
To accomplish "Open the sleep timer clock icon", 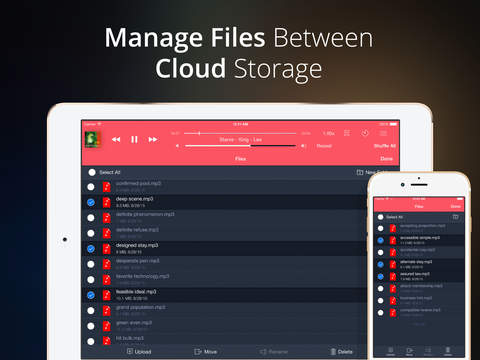I will click(365, 133).
